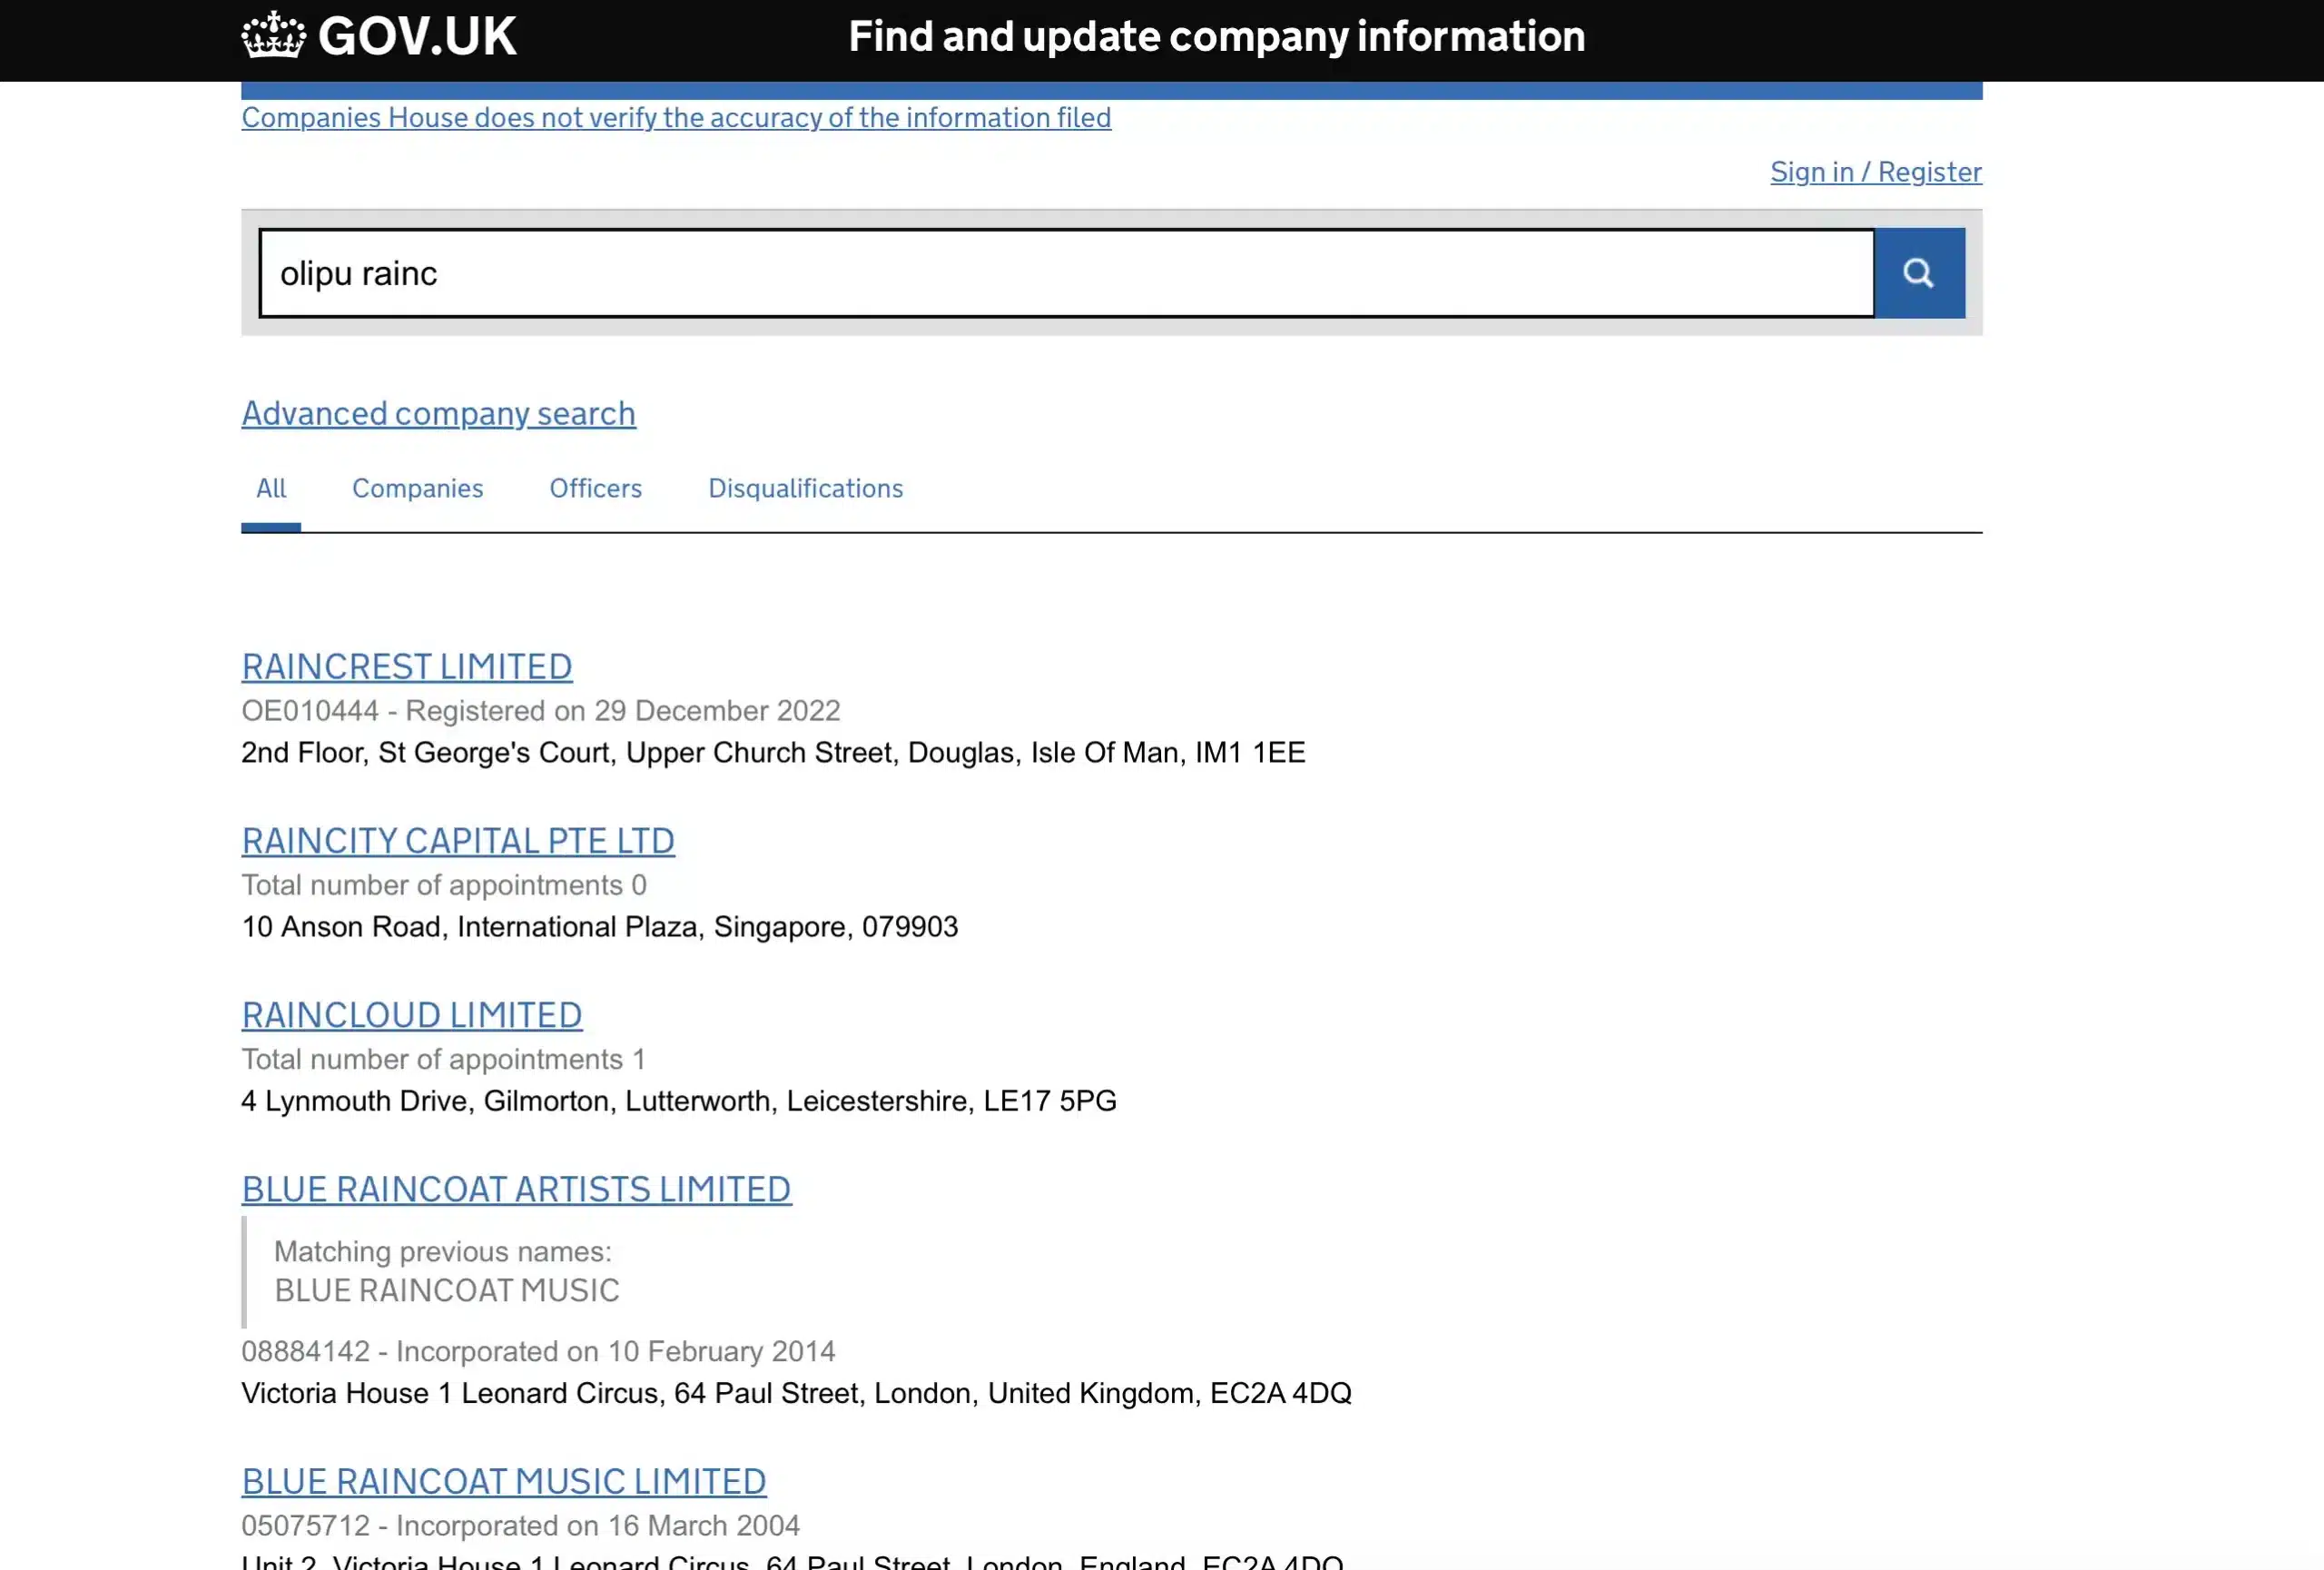The image size is (2324, 1570).
Task: Open Advanced company search
Action: coord(438,413)
